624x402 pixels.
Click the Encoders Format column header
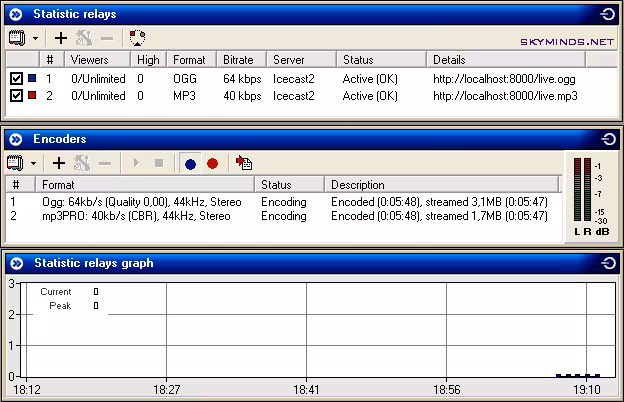pos(145,185)
